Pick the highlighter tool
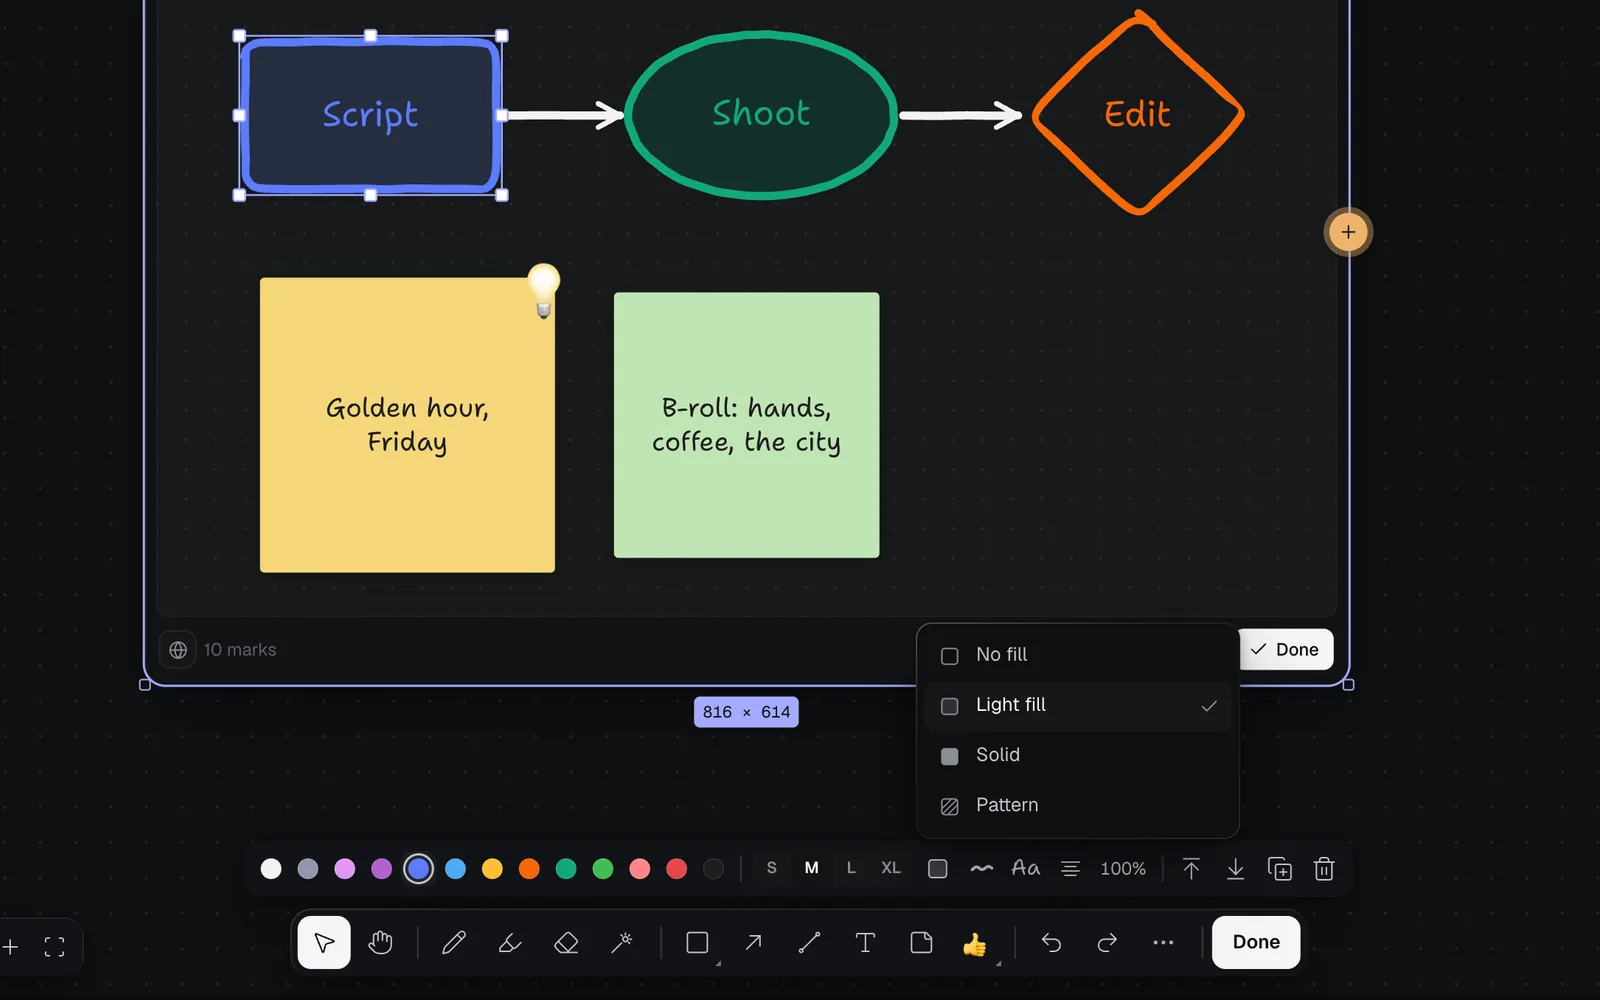 pyautogui.click(x=510, y=943)
